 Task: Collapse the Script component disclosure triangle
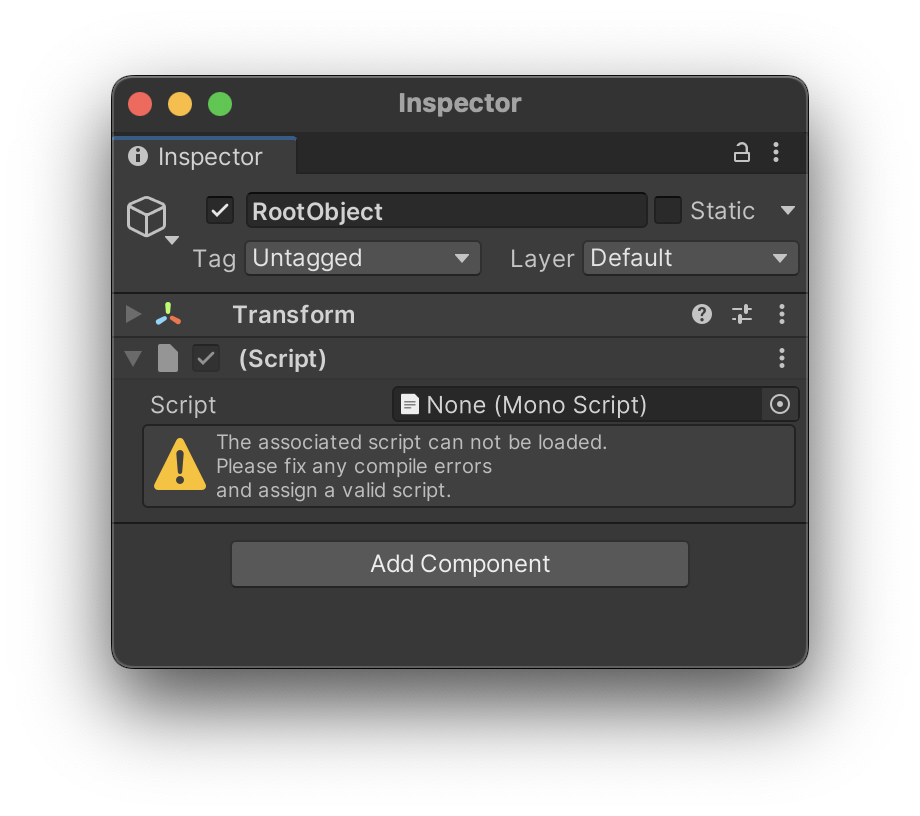click(x=131, y=358)
